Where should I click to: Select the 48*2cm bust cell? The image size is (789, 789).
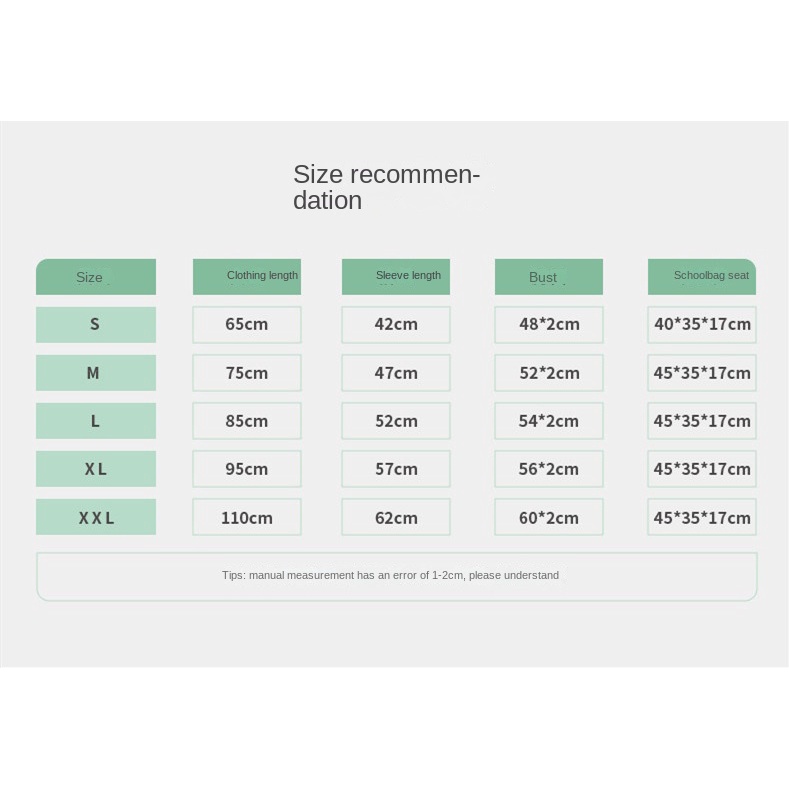549,324
